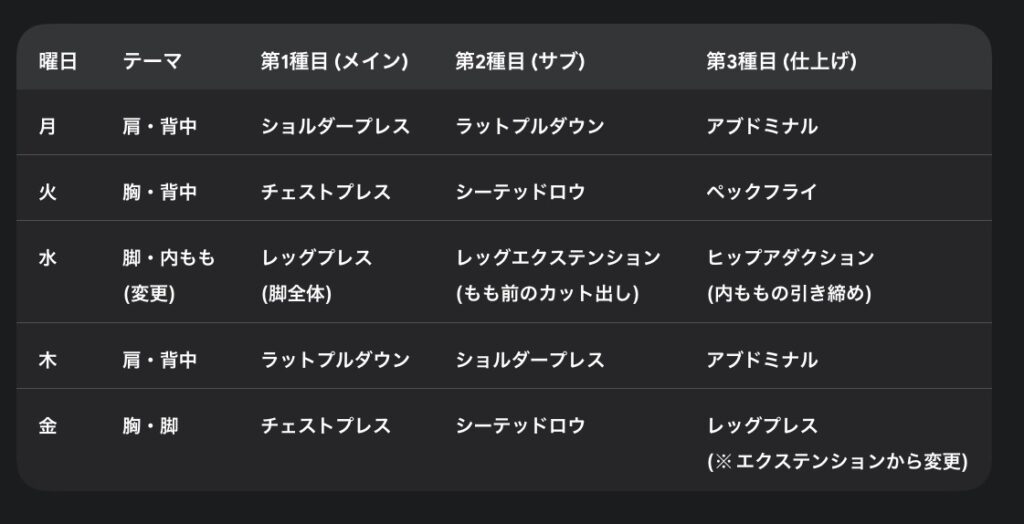The height and width of the screenshot is (524, 1024).
Task: Select the 胸・背中 theme cell
Action: pyautogui.click(x=160, y=192)
